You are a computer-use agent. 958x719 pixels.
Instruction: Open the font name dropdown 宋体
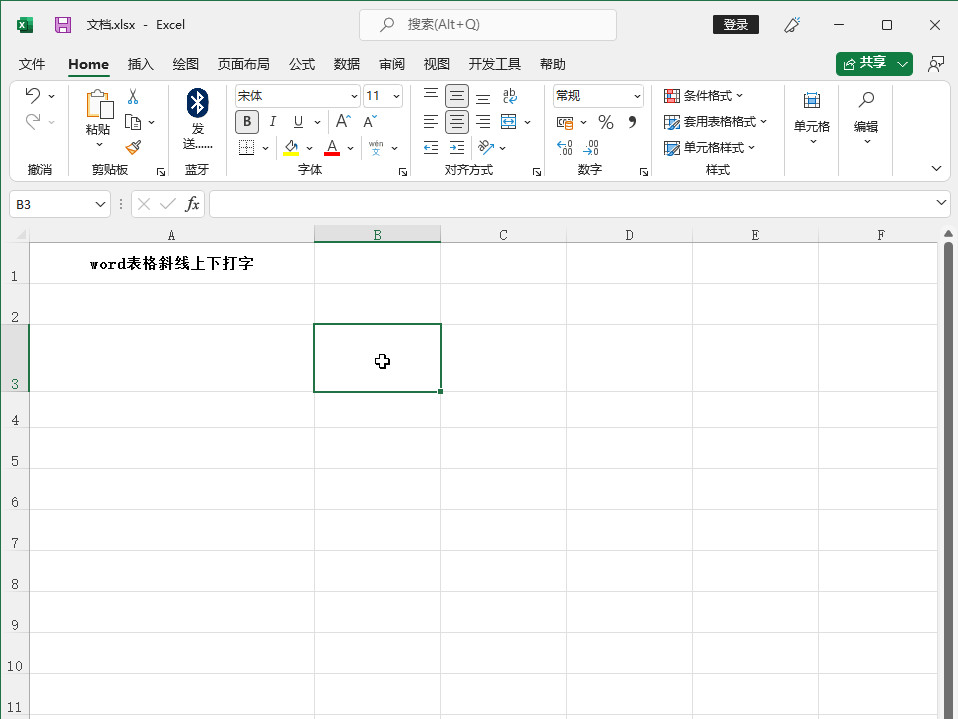click(x=354, y=96)
